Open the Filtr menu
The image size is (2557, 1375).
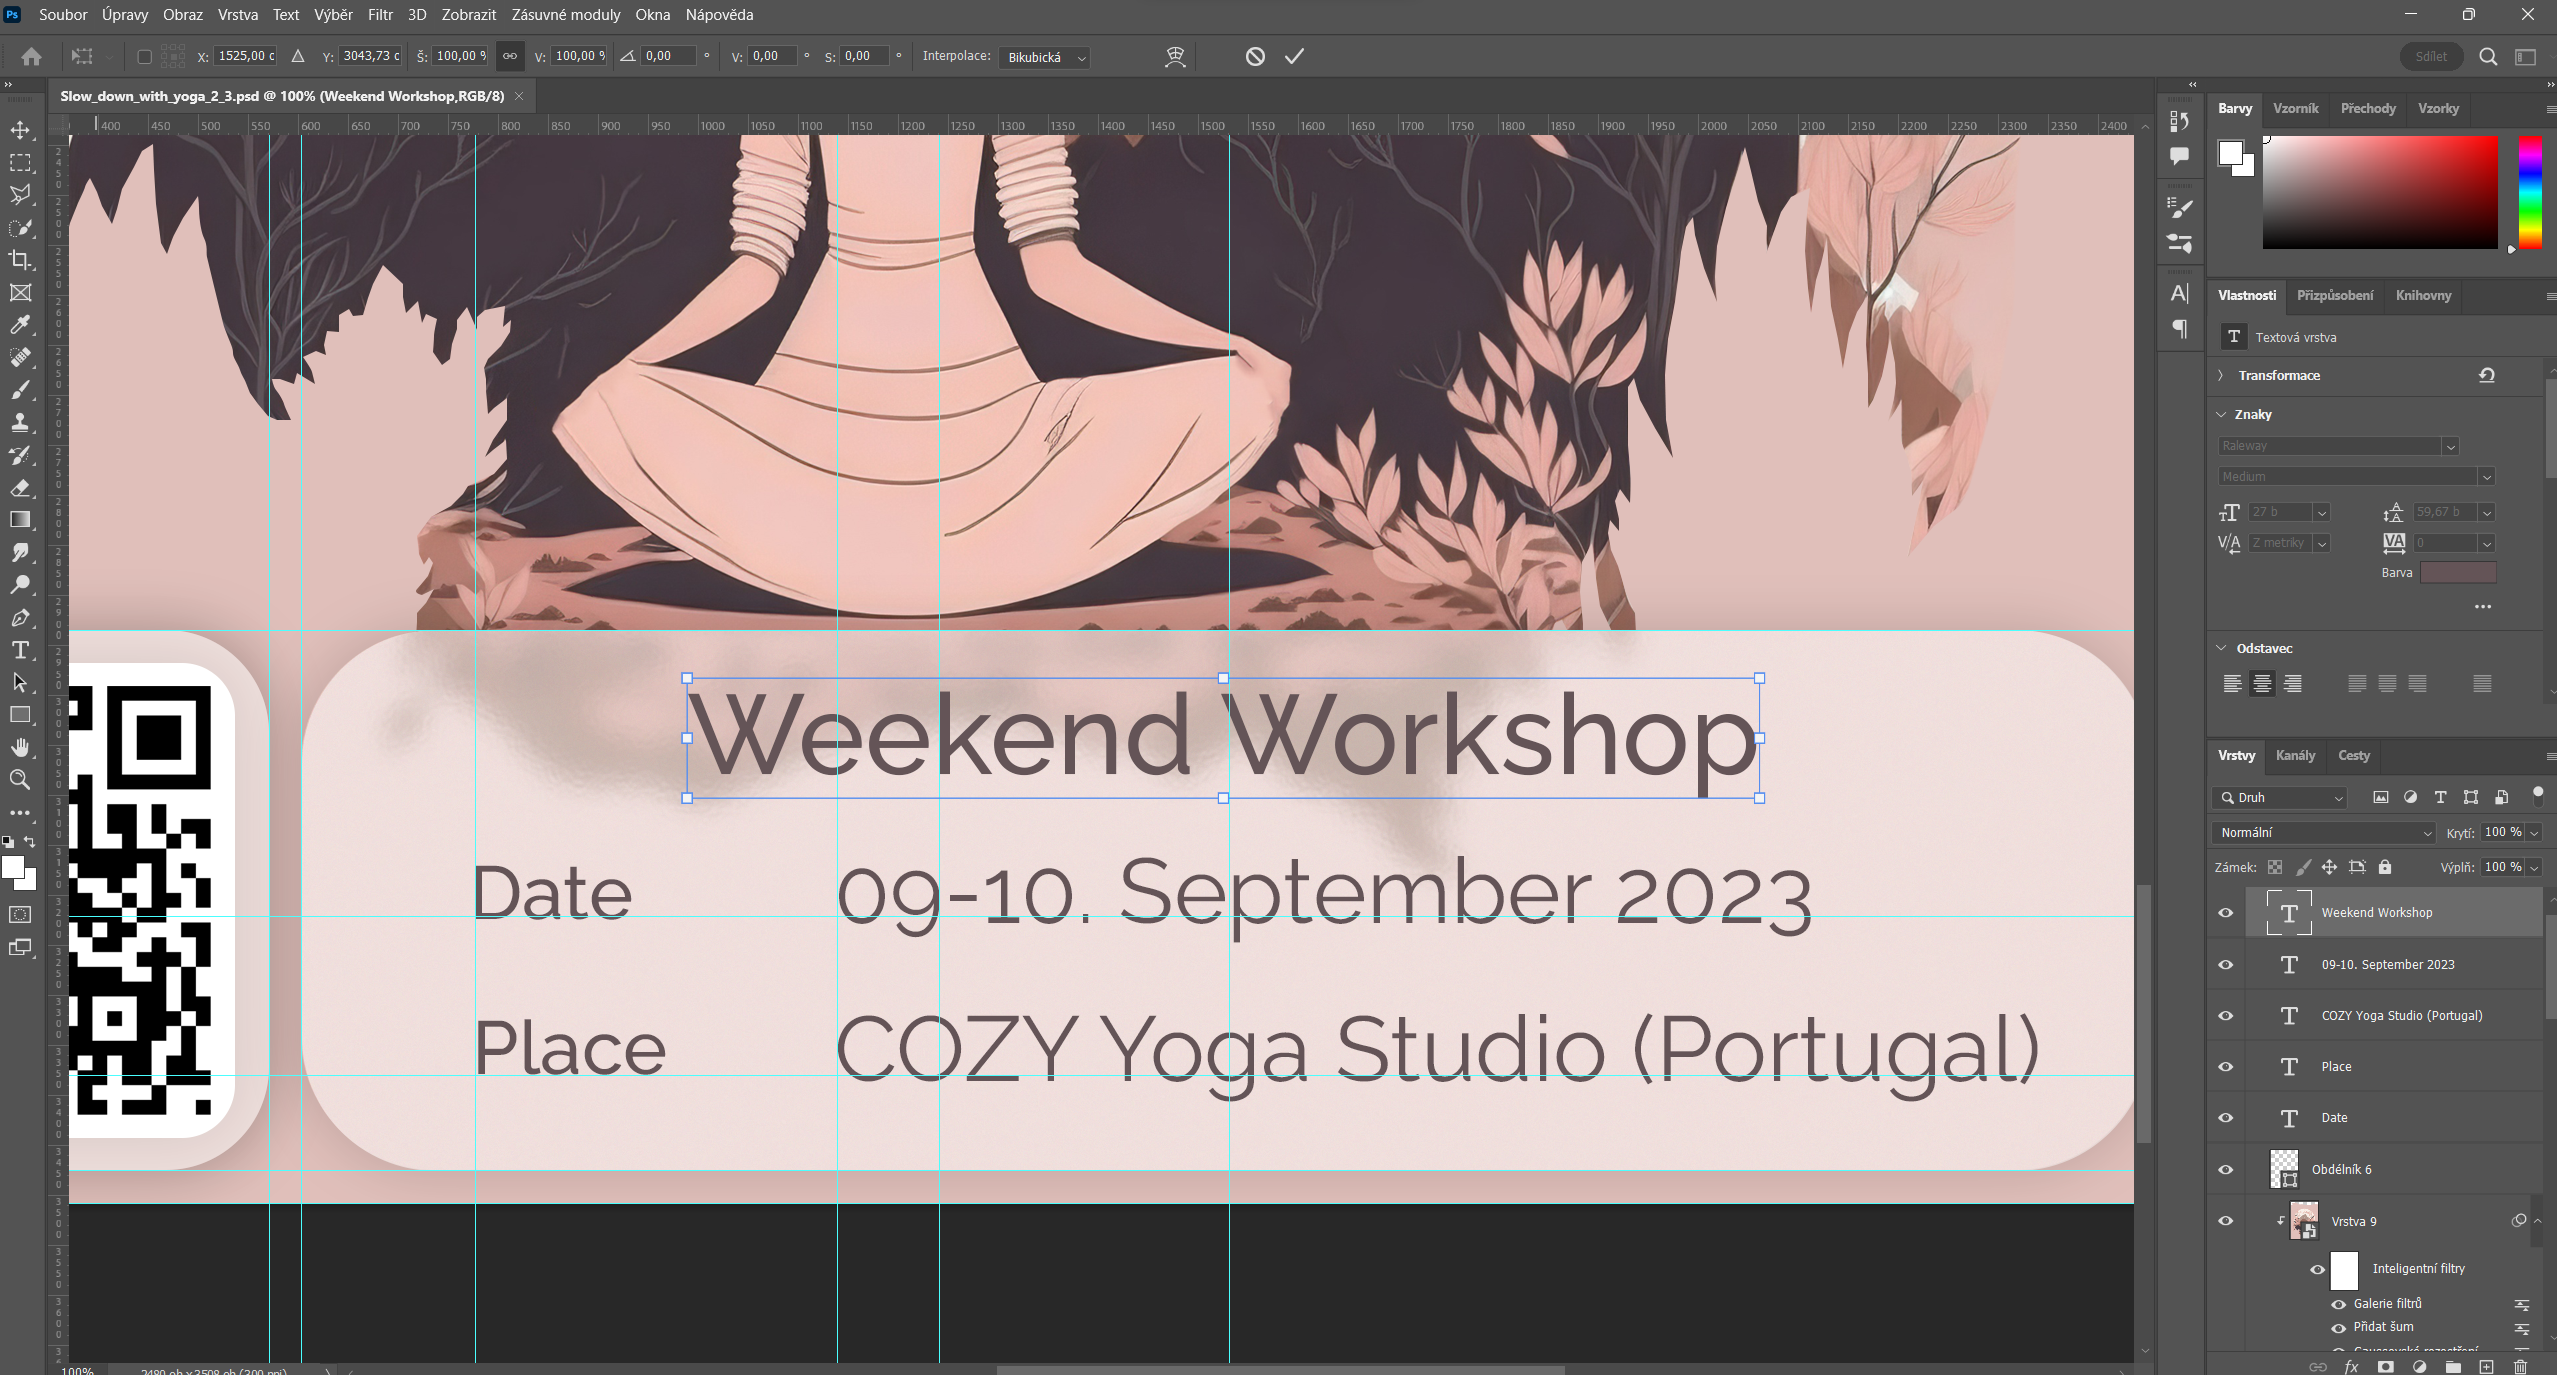click(x=380, y=15)
